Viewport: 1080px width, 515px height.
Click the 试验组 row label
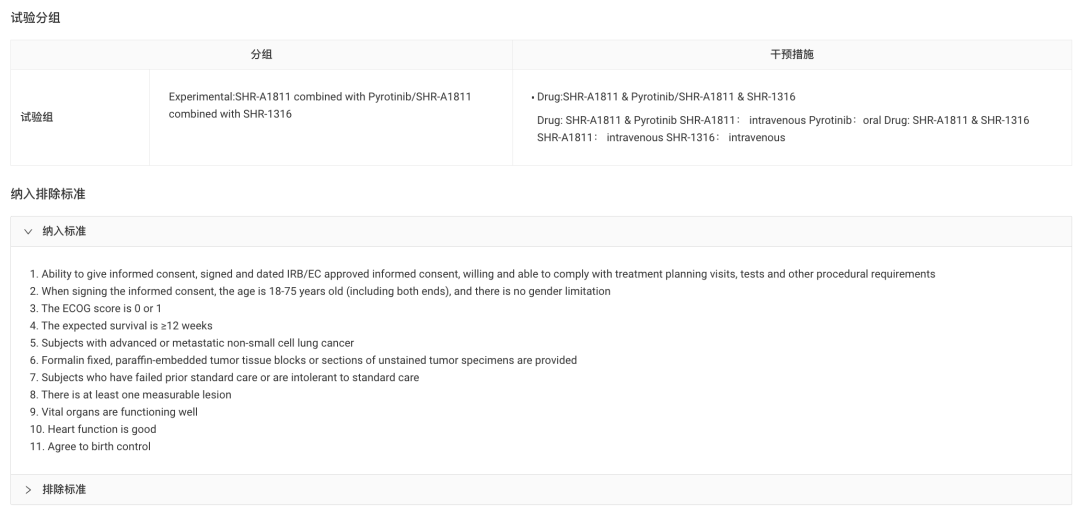(x=37, y=117)
